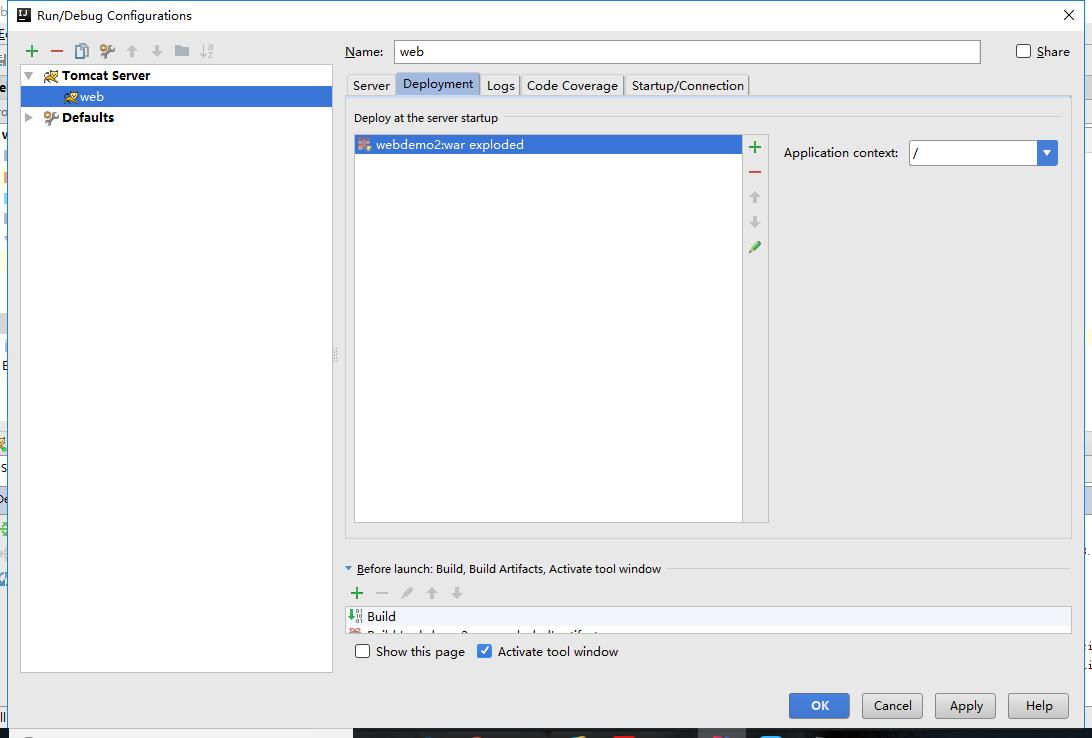The image size is (1092, 738).
Task: Add deployment artifact with green plus
Action: point(755,147)
